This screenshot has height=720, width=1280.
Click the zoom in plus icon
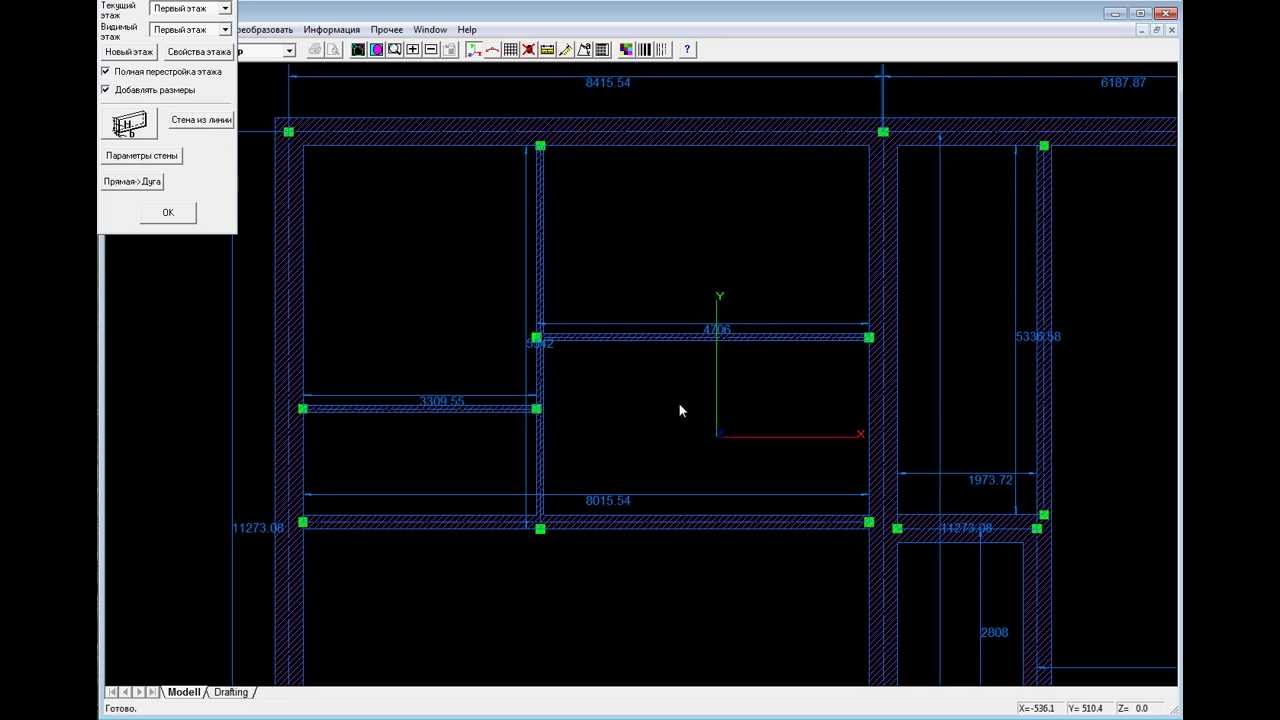(413, 50)
